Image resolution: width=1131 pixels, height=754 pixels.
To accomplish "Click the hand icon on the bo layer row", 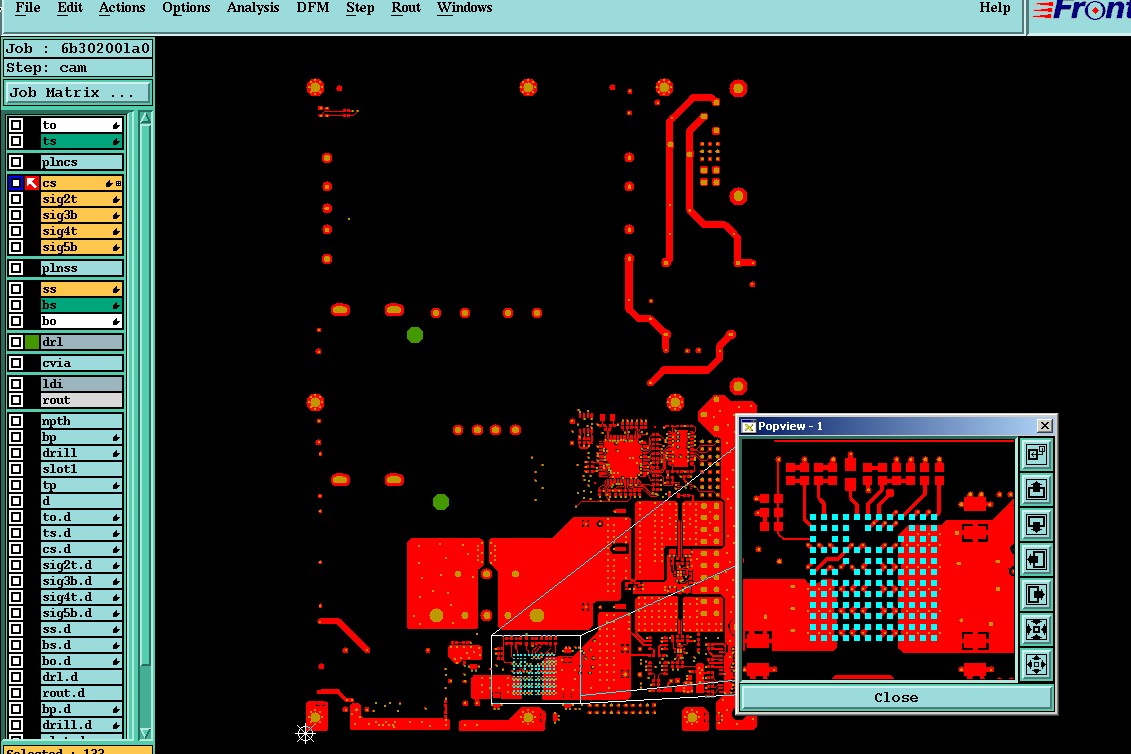I will coord(115,322).
